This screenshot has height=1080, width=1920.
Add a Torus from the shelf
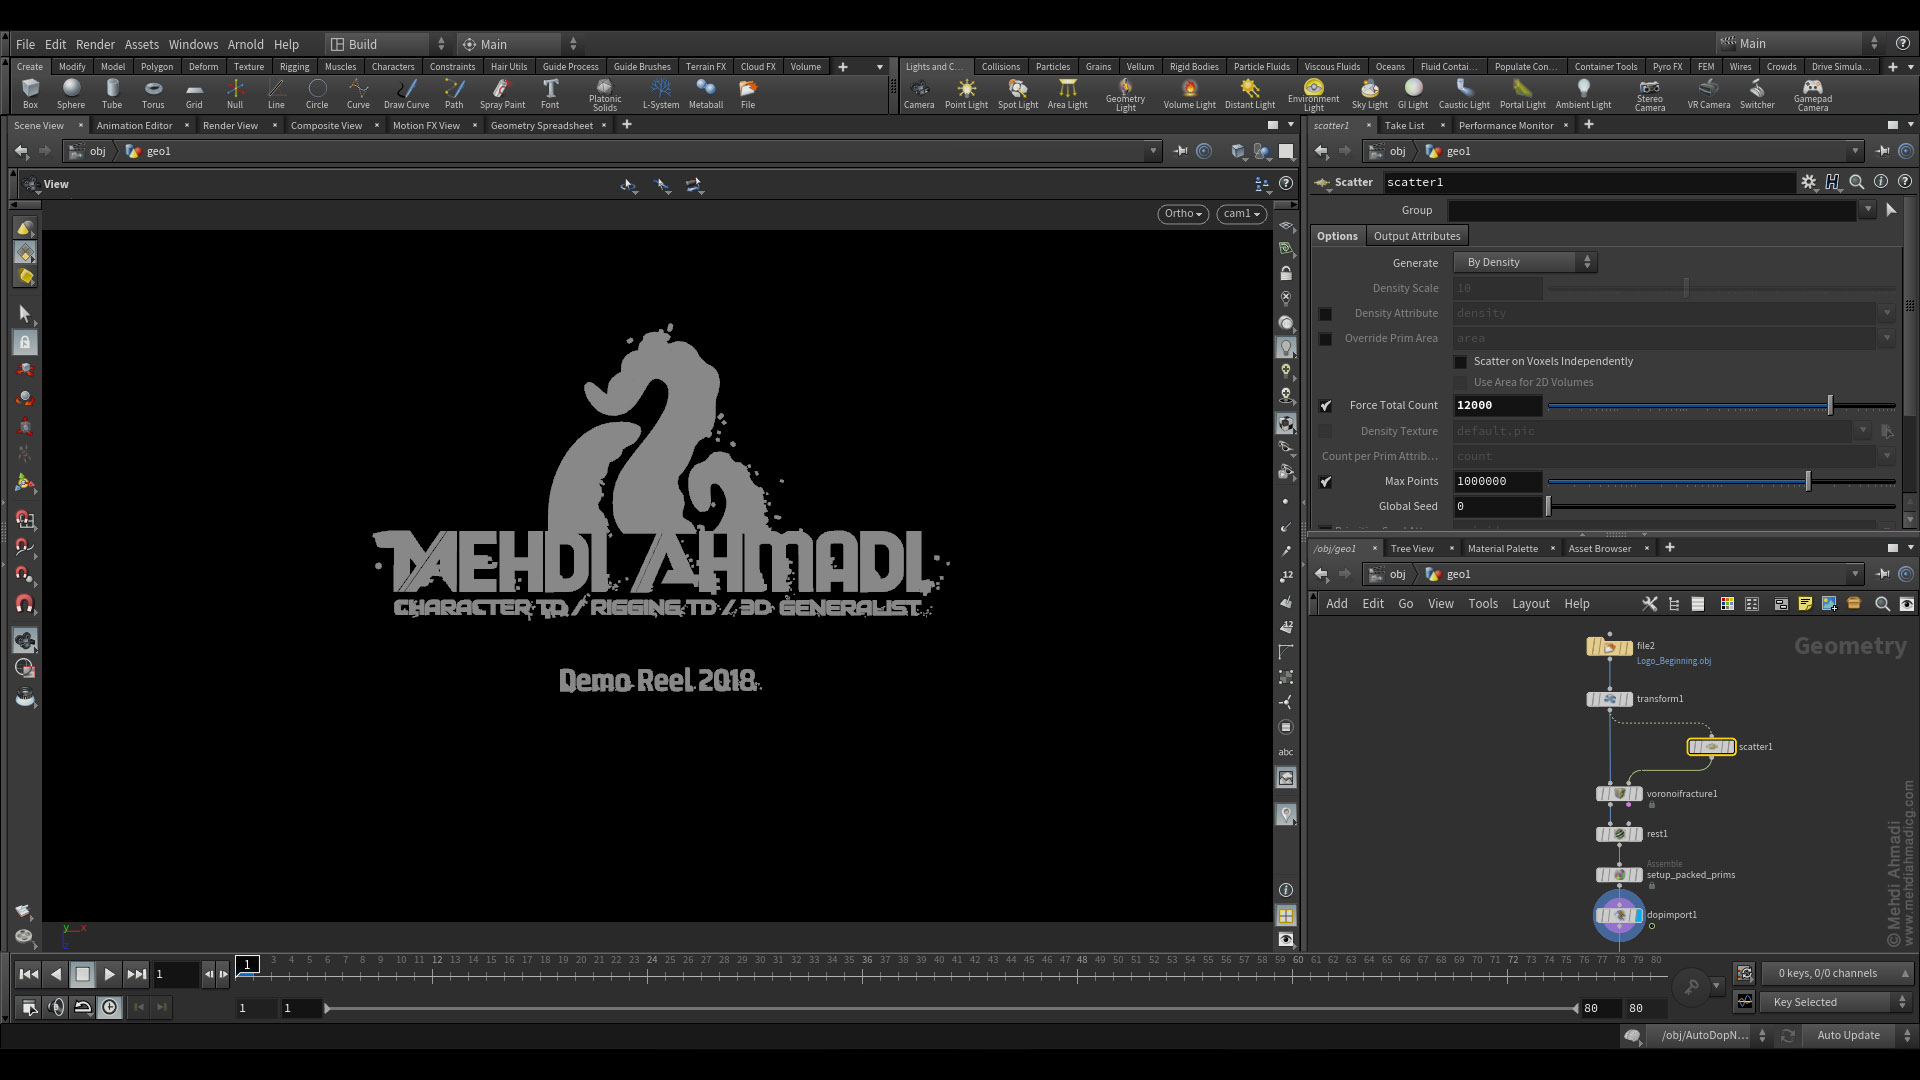(153, 93)
